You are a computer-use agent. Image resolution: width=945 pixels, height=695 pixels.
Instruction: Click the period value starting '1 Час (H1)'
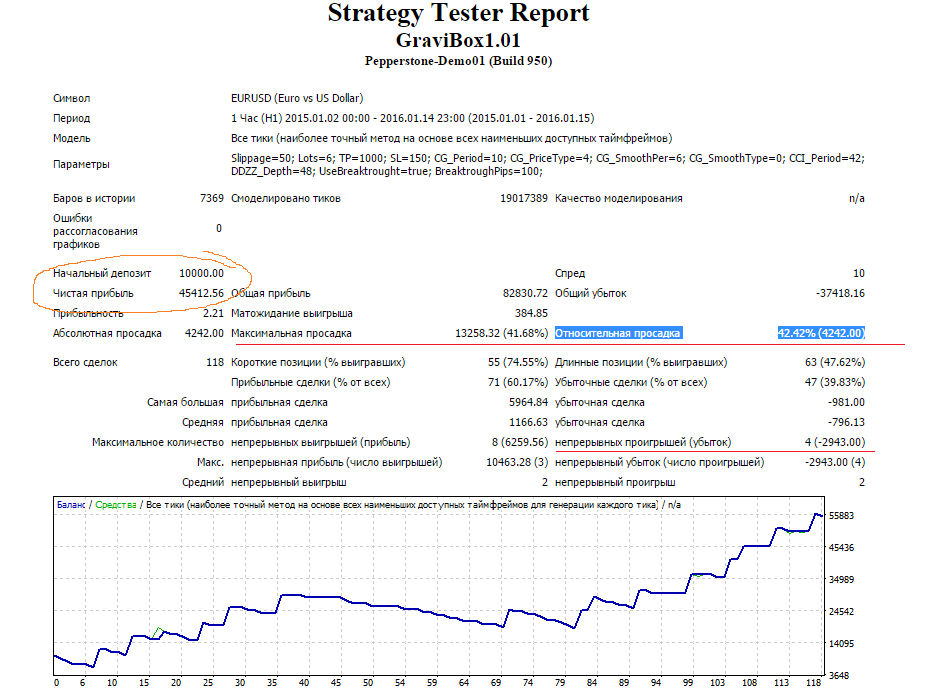point(412,118)
